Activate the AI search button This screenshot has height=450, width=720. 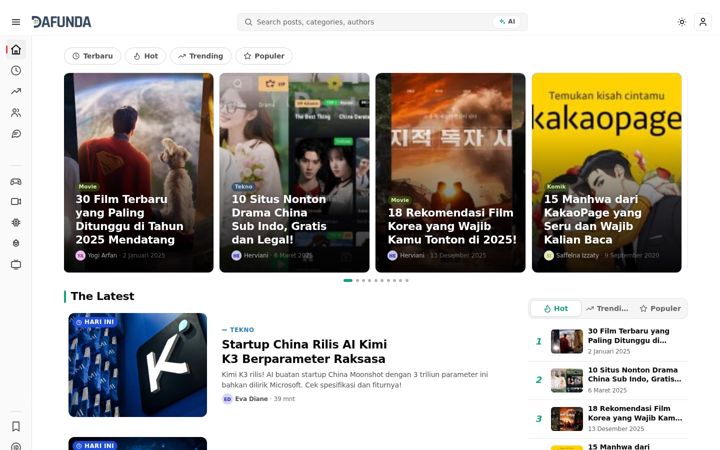click(507, 22)
